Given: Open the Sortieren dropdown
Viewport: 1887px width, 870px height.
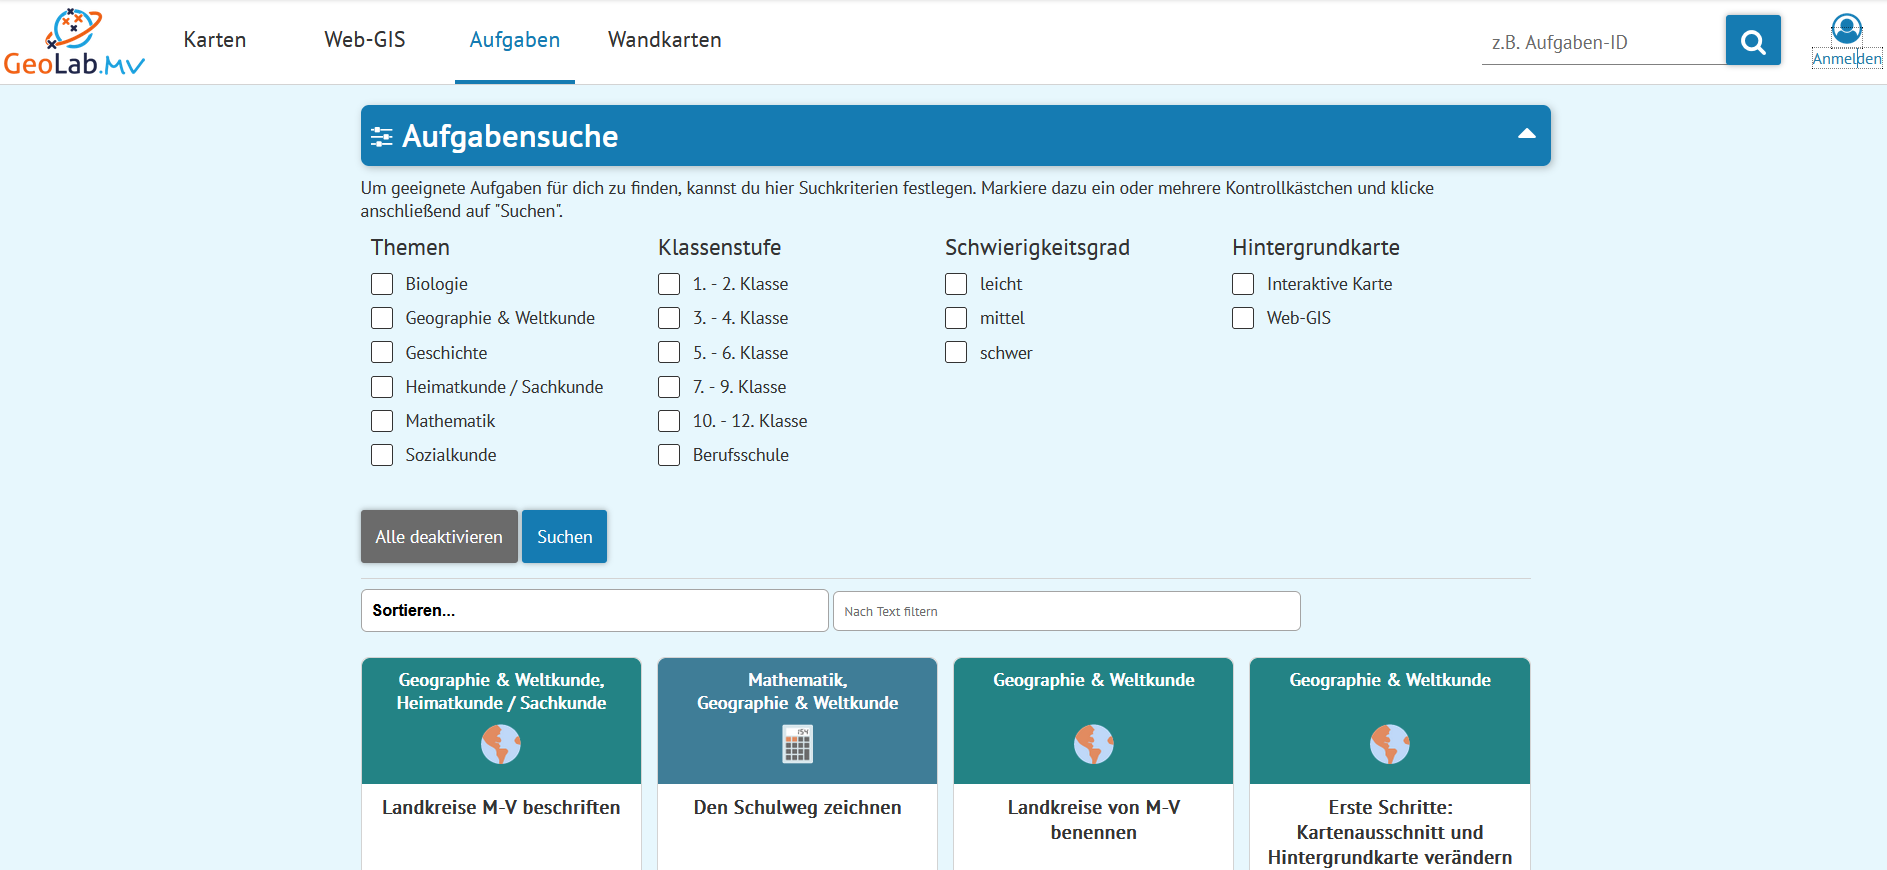Looking at the screenshot, I should 594,610.
